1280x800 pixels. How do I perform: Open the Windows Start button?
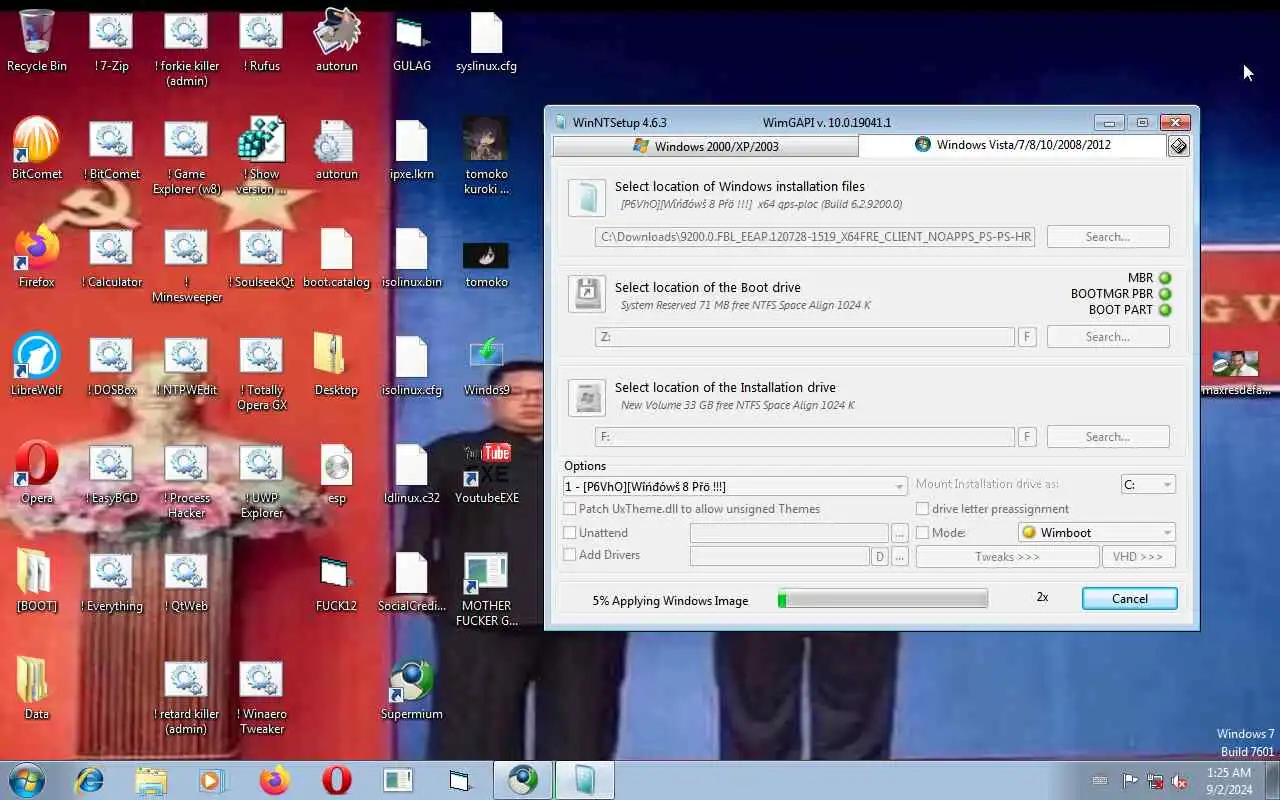[27, 780]
